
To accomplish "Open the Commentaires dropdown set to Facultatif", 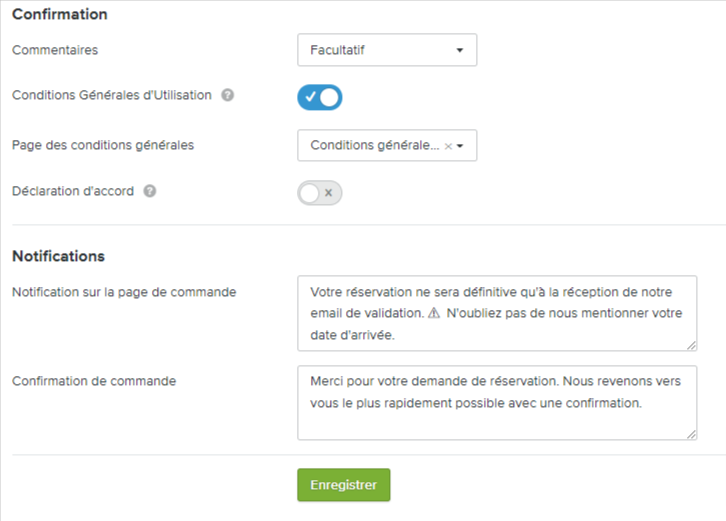I will (x=387, y=49).
